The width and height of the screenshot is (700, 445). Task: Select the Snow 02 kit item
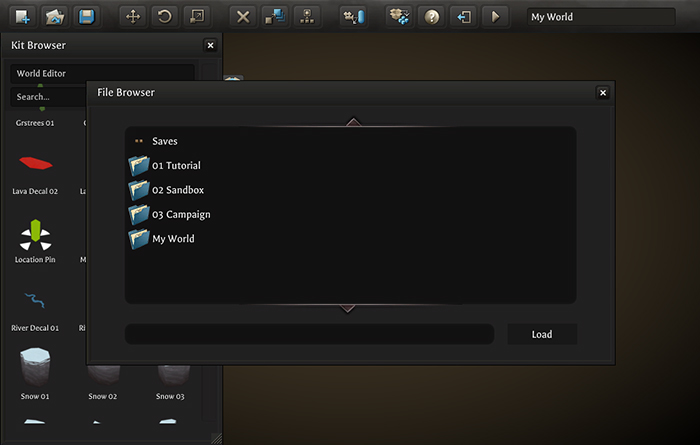[x=103, y=383]
